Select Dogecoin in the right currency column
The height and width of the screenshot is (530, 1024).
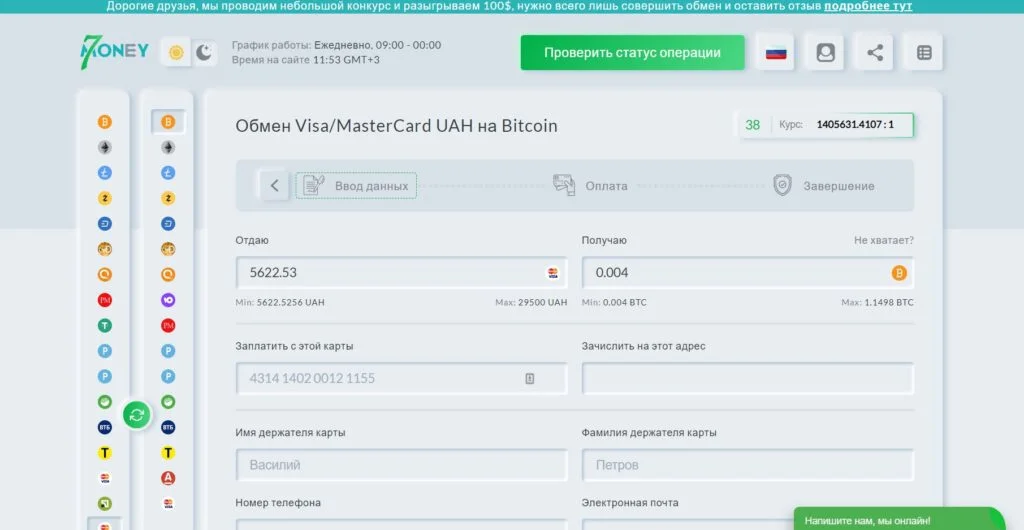pos(168,249)
